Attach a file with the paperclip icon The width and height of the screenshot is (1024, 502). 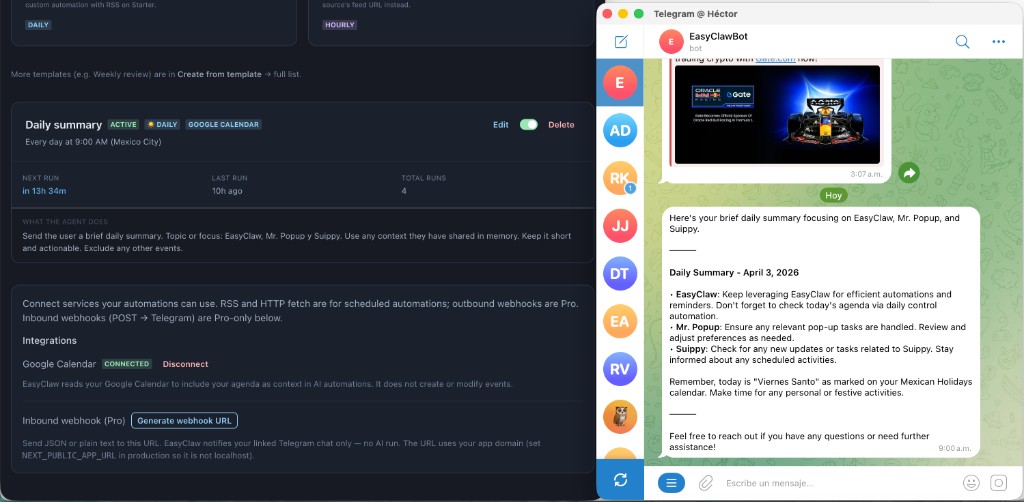(x=705, y=483)
